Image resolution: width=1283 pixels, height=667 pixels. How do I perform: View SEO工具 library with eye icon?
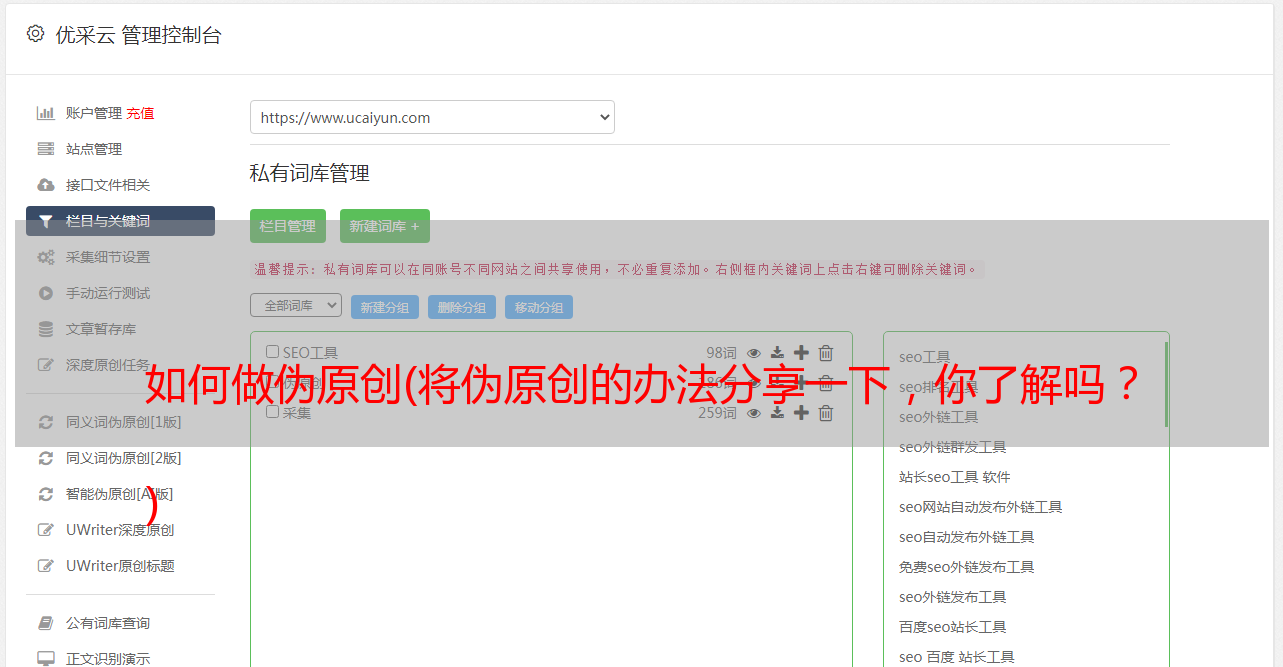point(754,353)
